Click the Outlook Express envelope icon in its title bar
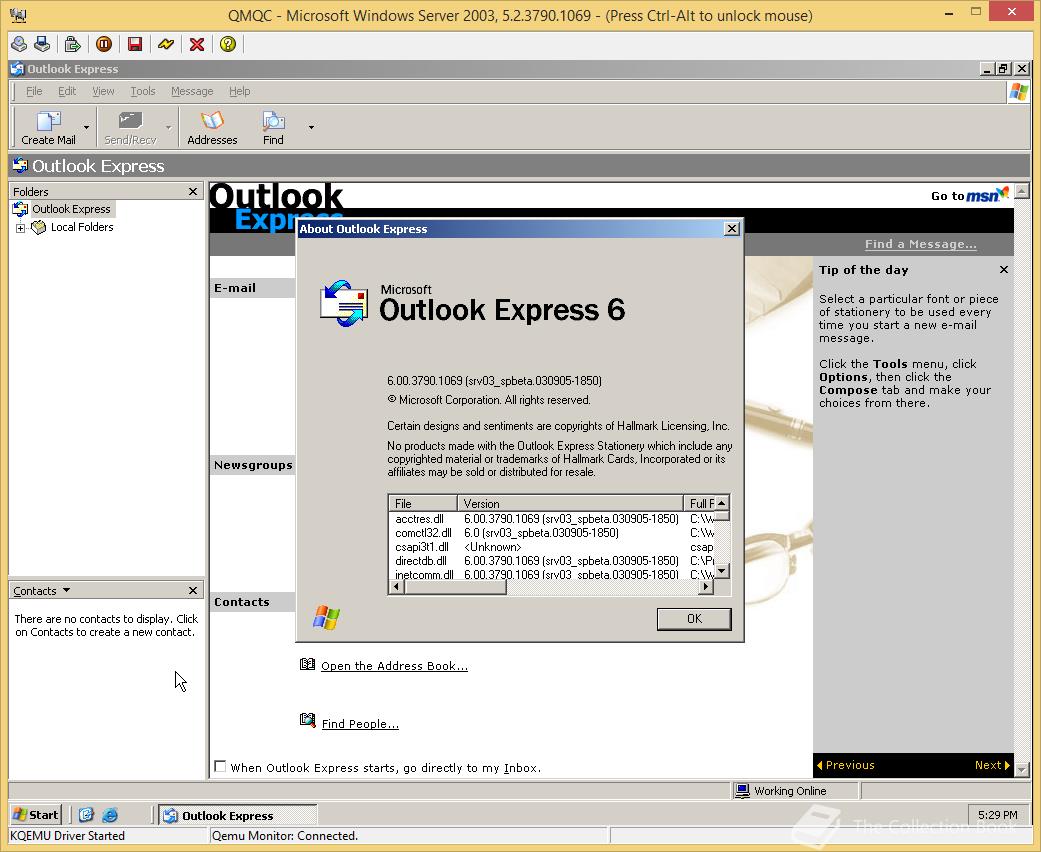The height and width of the screenshot is (852, 1041). click(x=17, y=68)
